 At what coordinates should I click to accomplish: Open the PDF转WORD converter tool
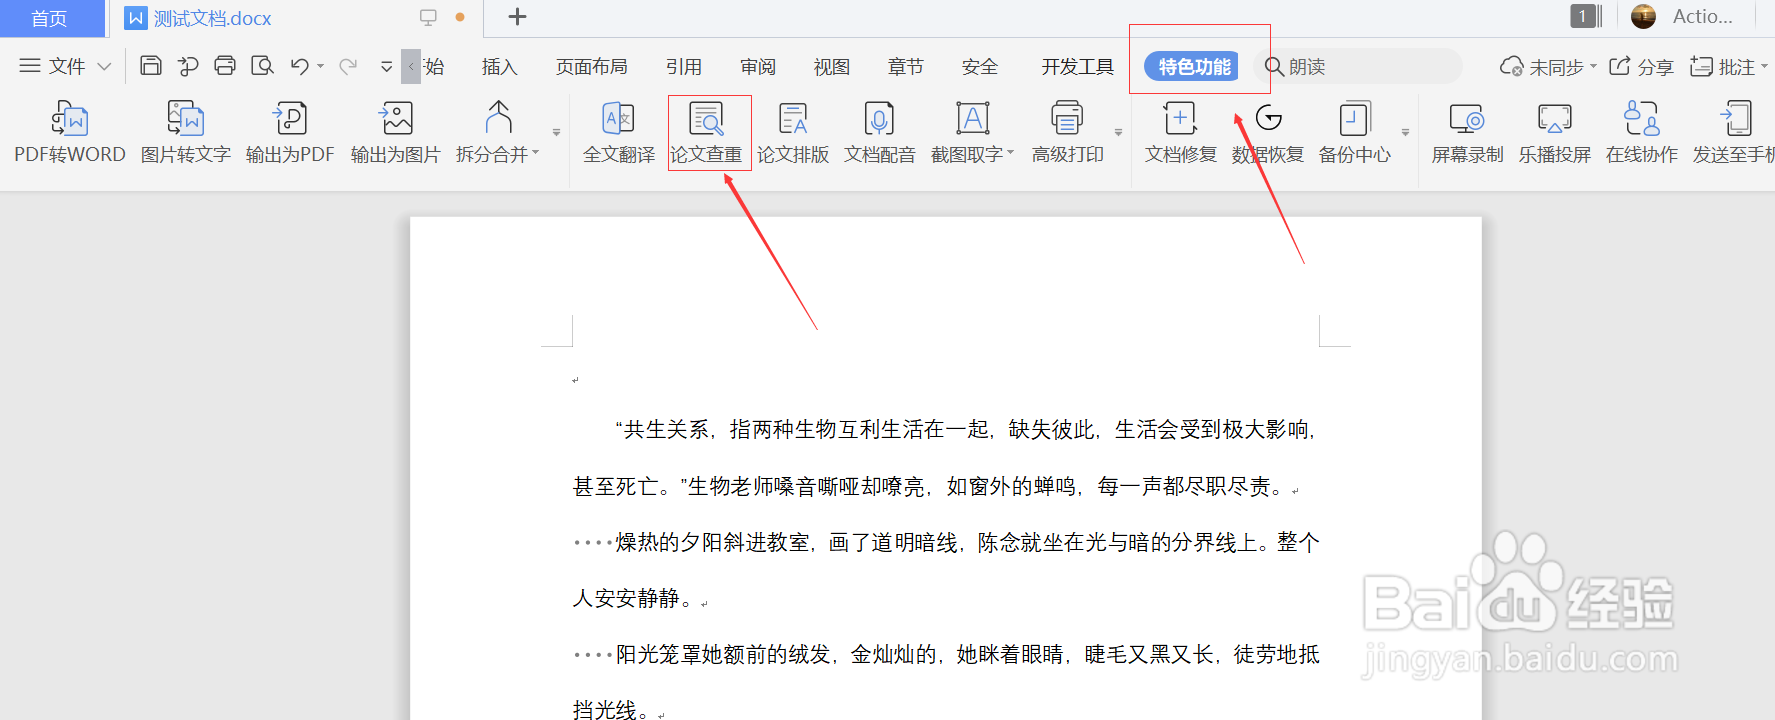70,132
